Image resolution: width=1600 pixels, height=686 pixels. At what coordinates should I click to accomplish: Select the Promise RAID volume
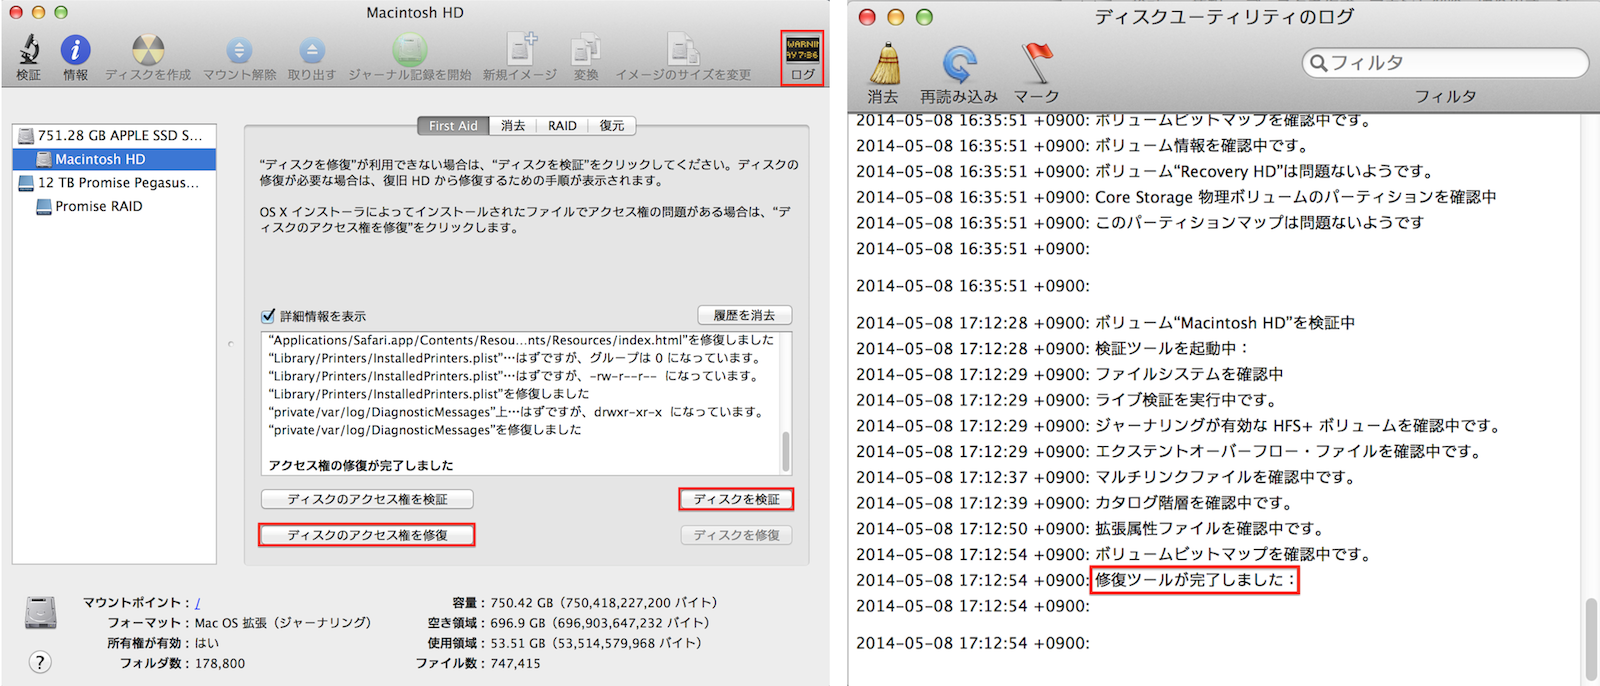pyautogui.click(x=114, y=206)
